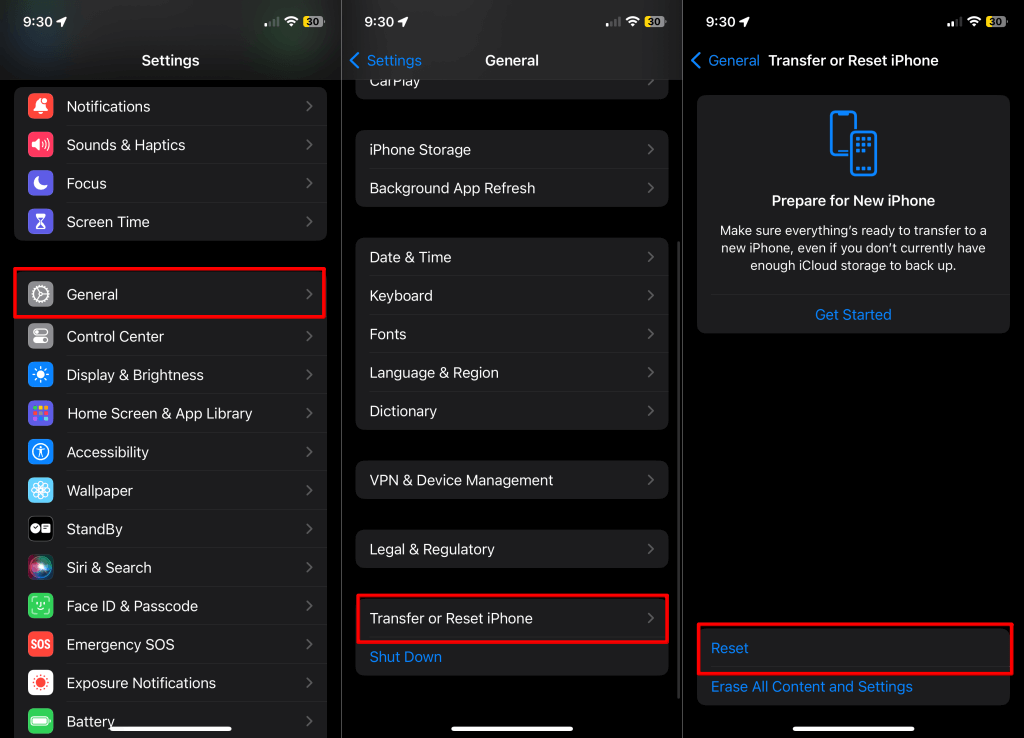Open Notifications via its chevron
This screenshot has width=1024, height=738.
[x=310, y=106]
